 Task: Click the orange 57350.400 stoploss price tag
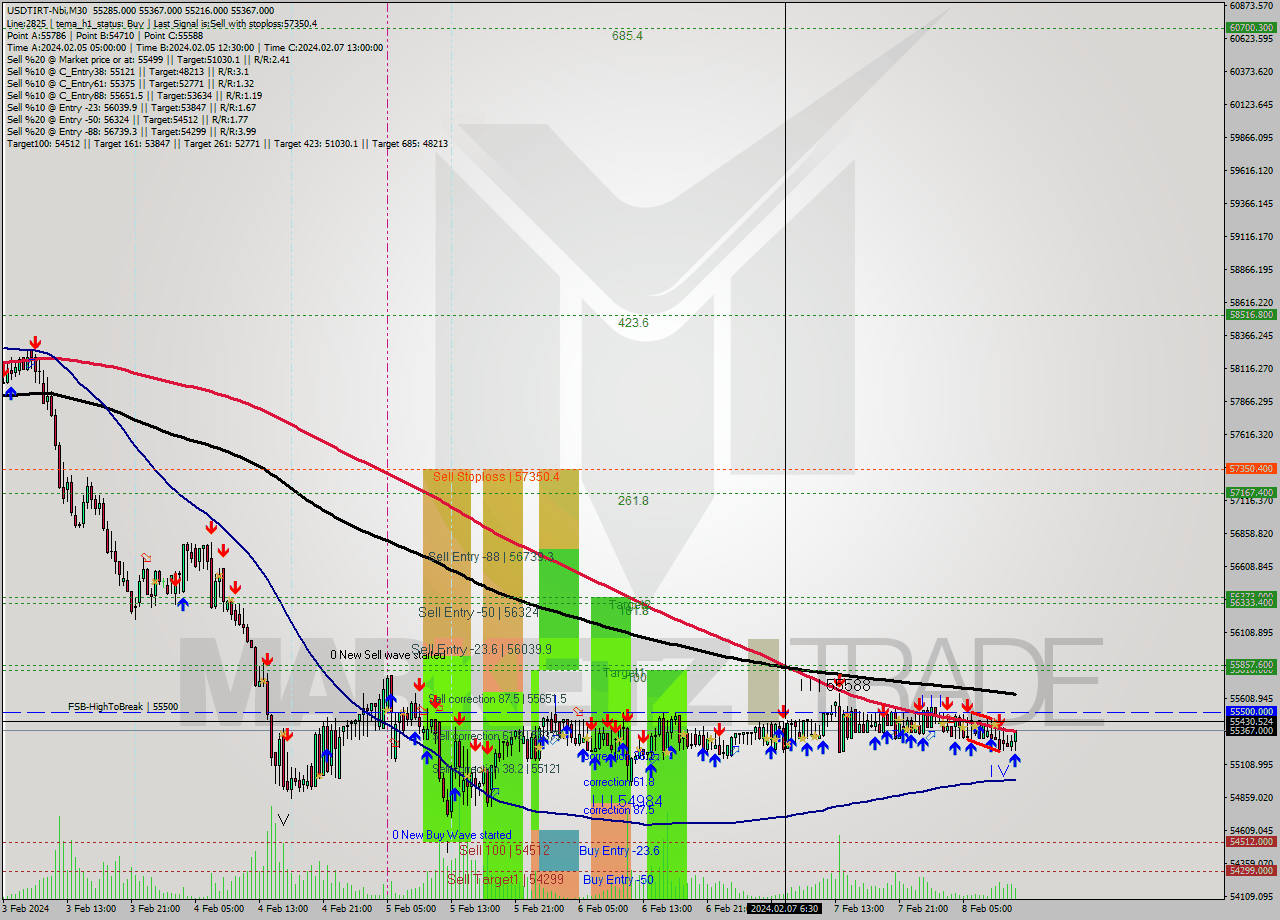click(1250, 468)
